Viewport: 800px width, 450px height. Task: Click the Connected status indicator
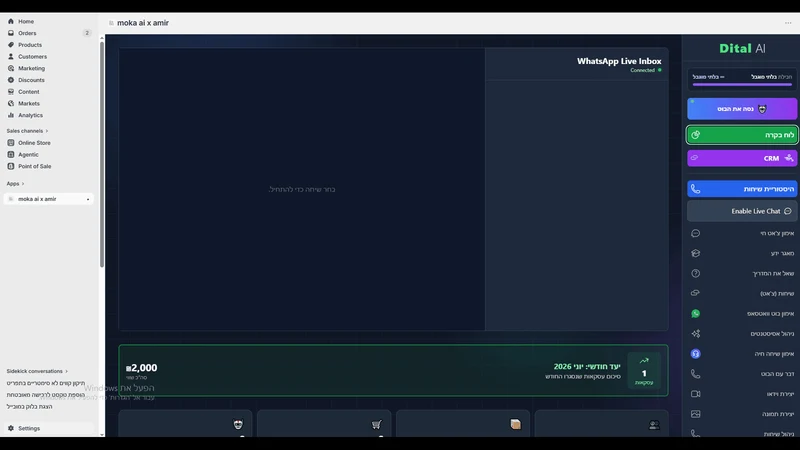coord(646,70)
